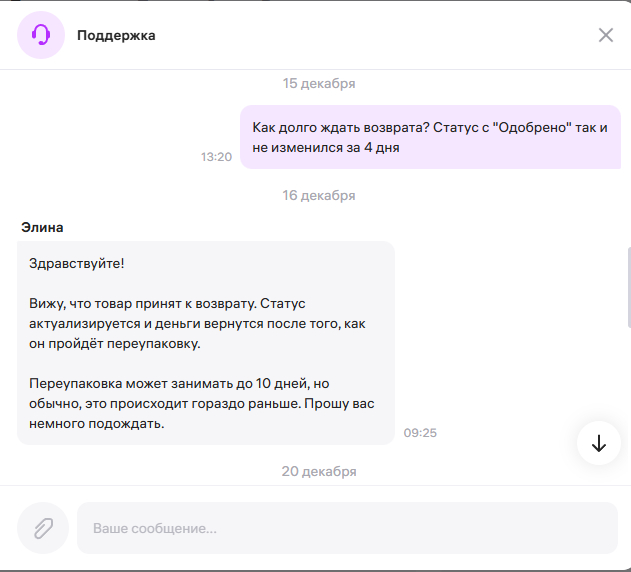Click the support headset avatar icon
This screenshot has height=572, width=631.
[41, 35]
